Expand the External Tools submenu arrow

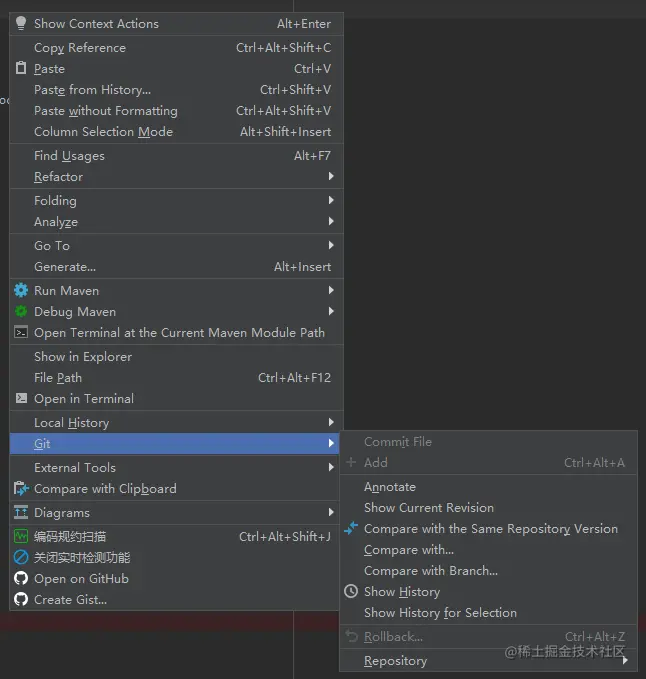[331, 467]
